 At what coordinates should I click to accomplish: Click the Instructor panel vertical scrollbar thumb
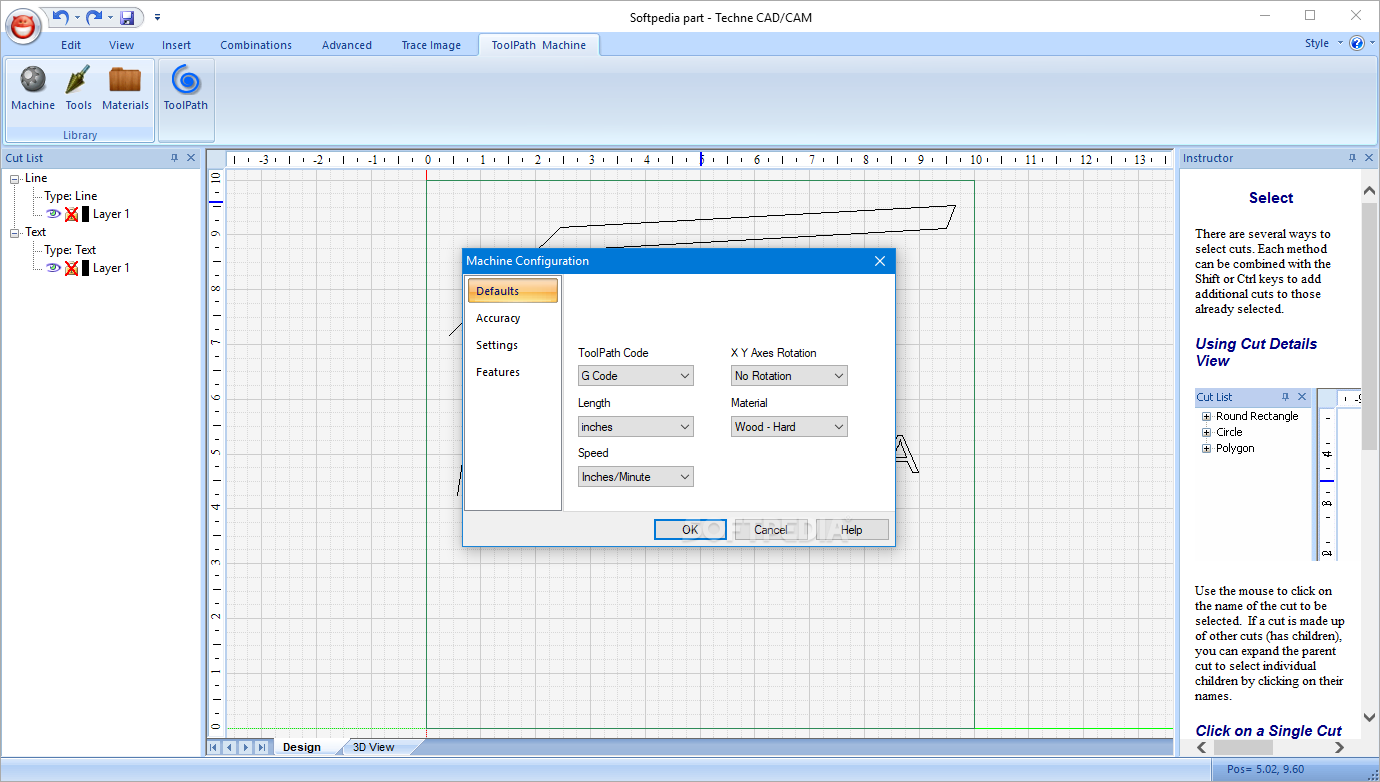1369,325
